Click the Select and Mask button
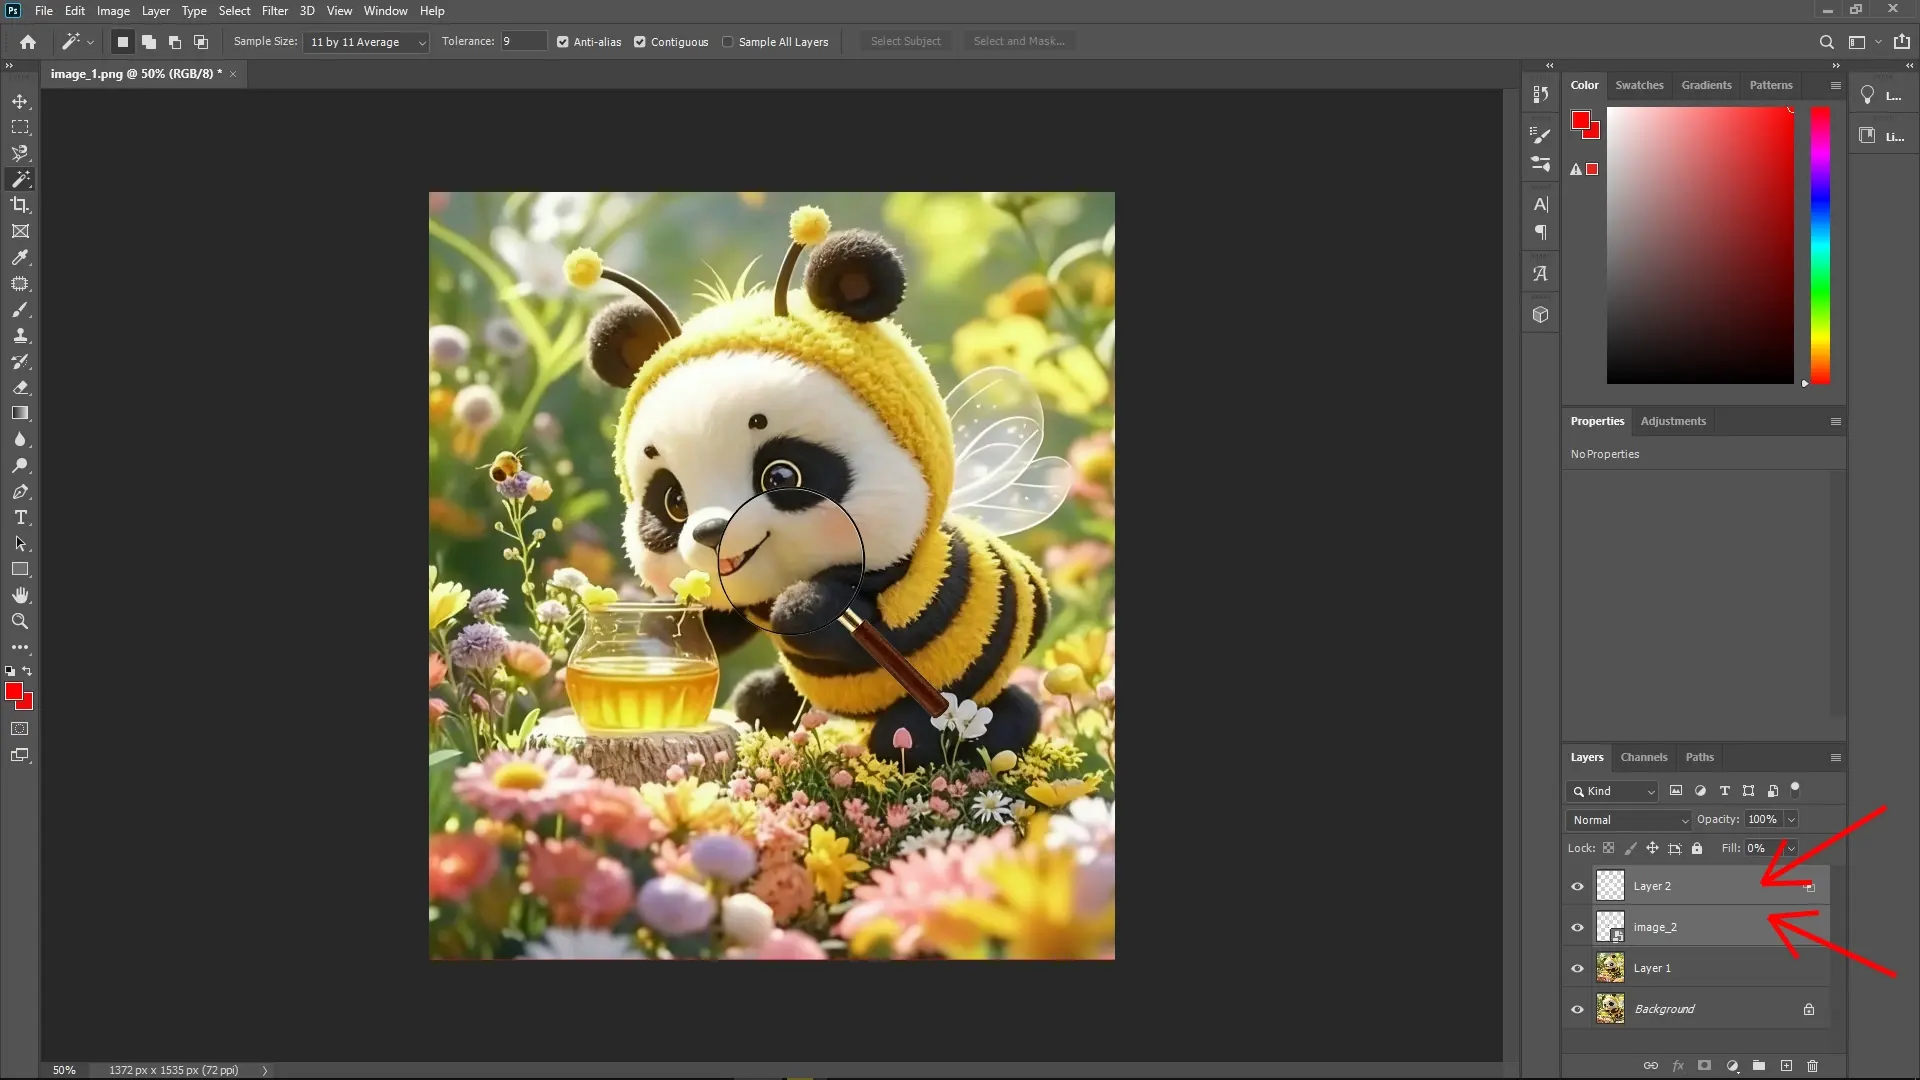Screen dimensions: 1920x1080 click(1018, 41)
